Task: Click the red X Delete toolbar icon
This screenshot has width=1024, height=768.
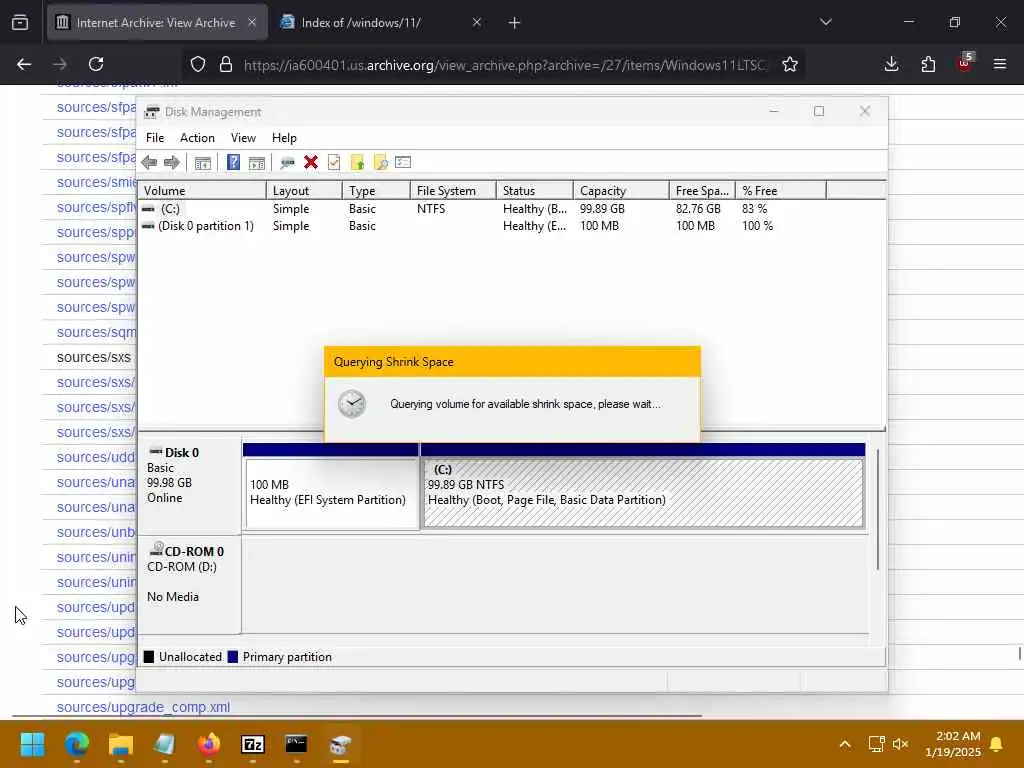Action: [x=311, y=162]
